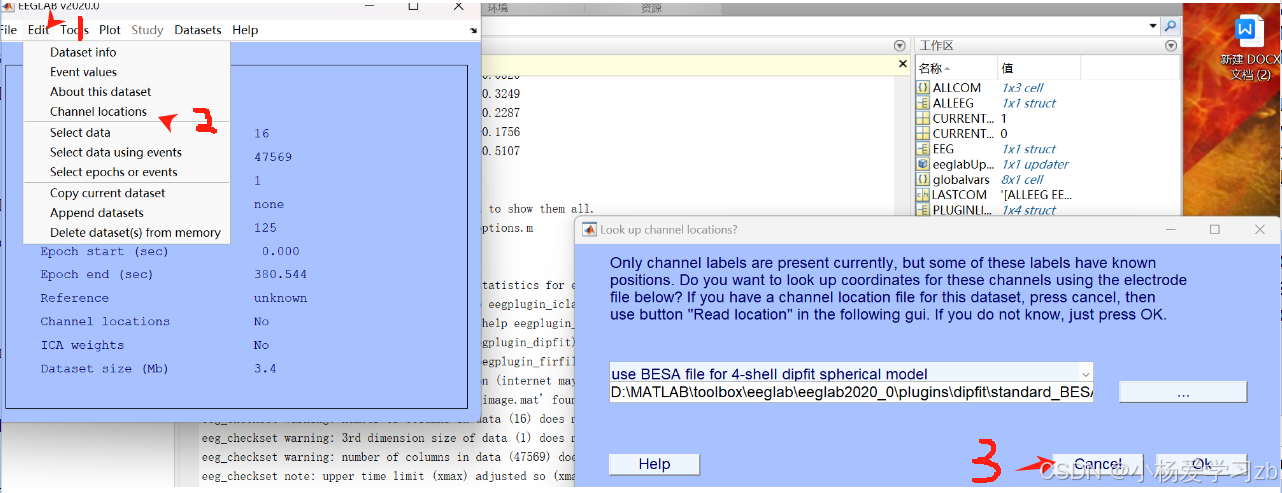
Task: Open the Tools menu in EEGLAB
Action: (74, 30)
